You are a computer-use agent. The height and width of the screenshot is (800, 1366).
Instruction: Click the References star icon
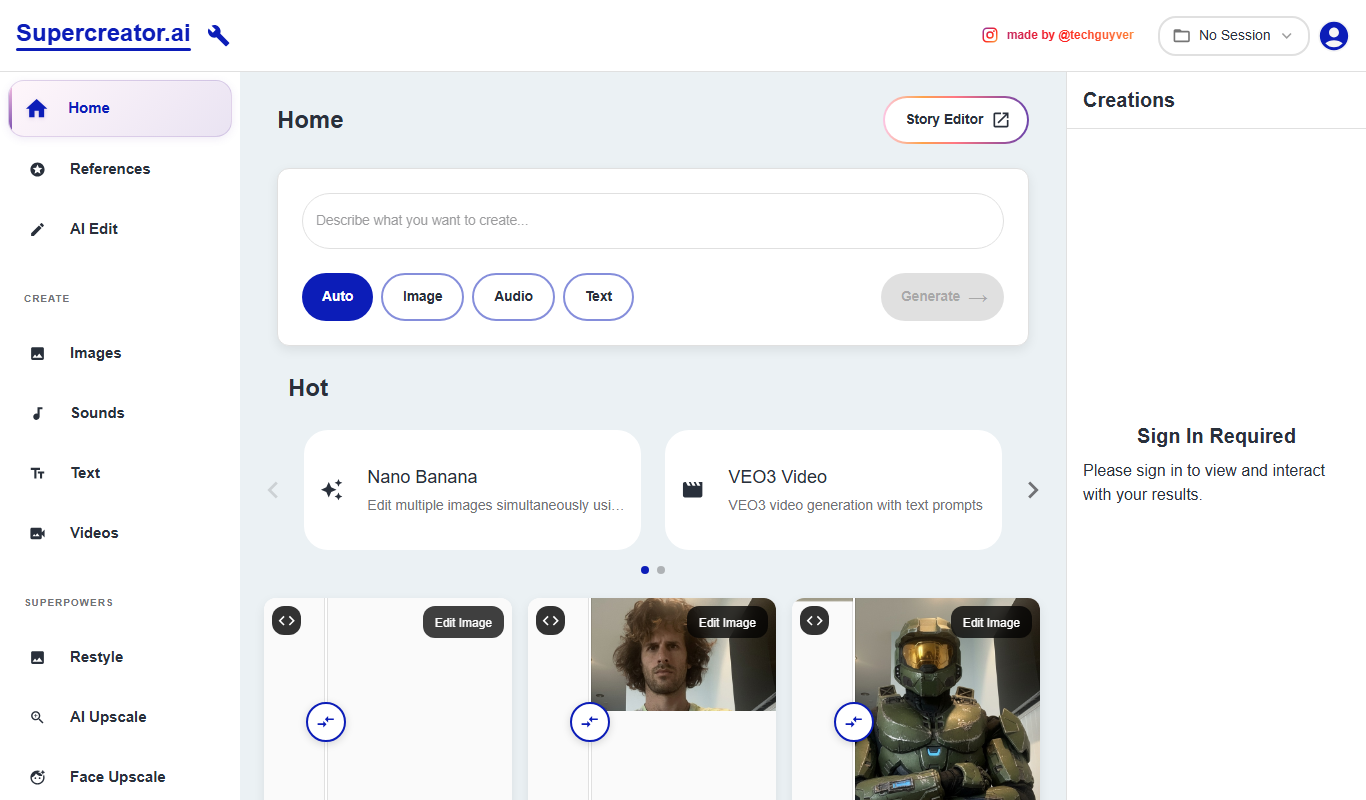pos(38,169)
